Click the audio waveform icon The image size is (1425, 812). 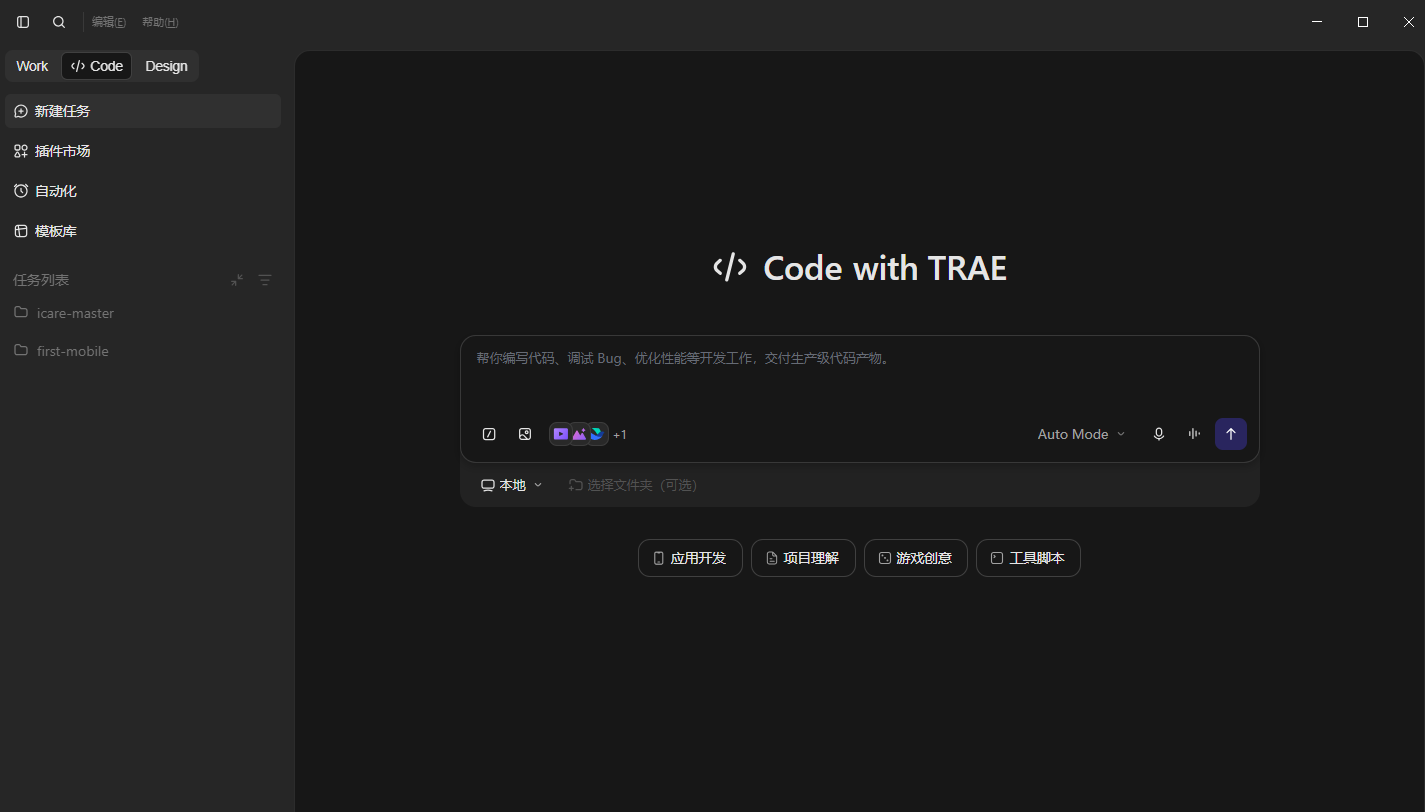1194,434
